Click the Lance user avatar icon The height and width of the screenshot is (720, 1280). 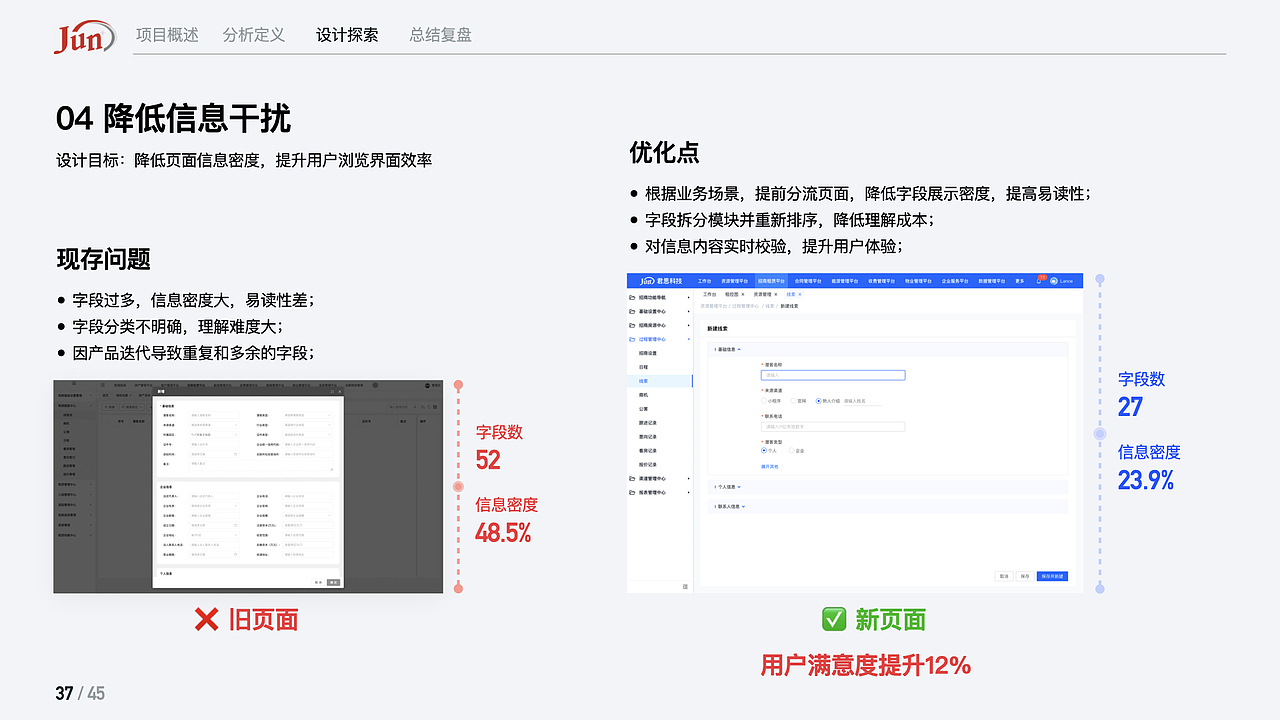coord(1054,281)
